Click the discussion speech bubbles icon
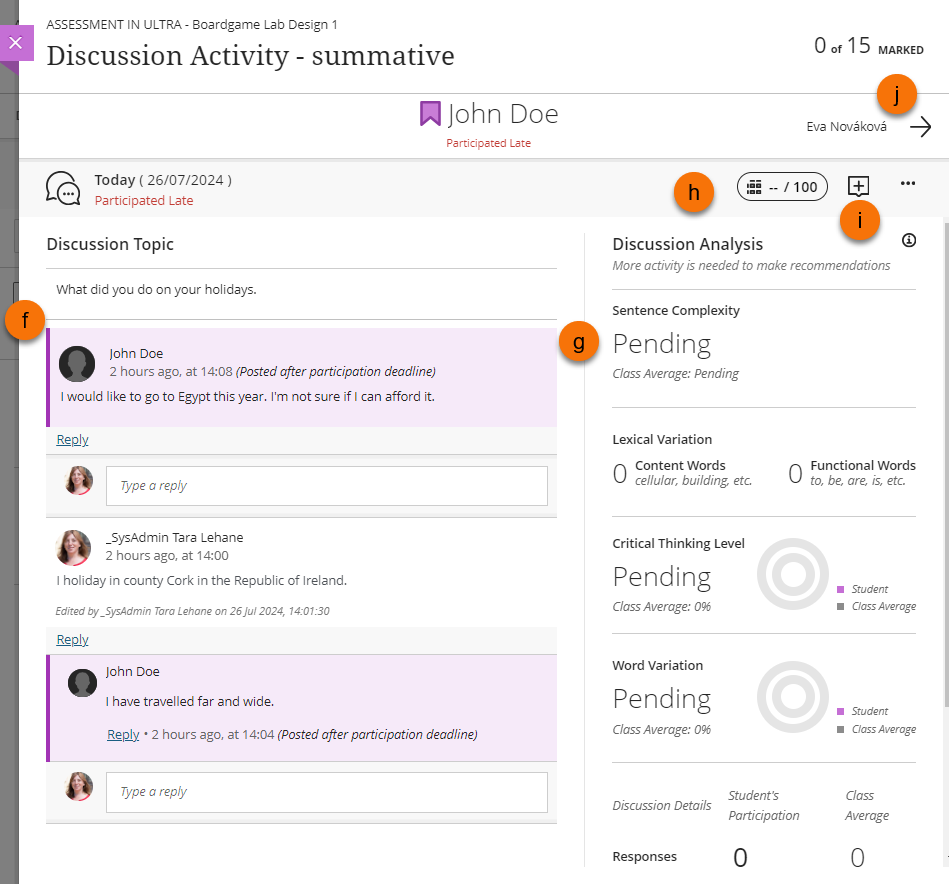Screen dimensions: 950x884 coord(64,188)
